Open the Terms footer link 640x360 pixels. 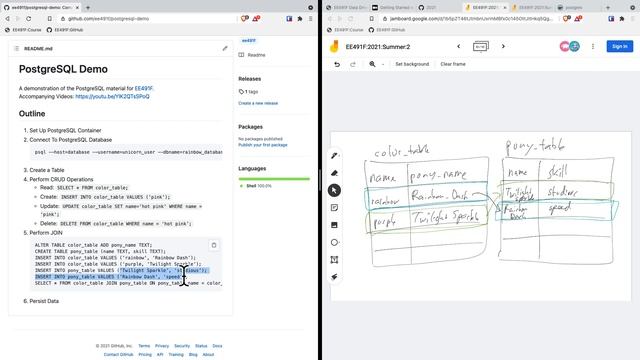144,346
